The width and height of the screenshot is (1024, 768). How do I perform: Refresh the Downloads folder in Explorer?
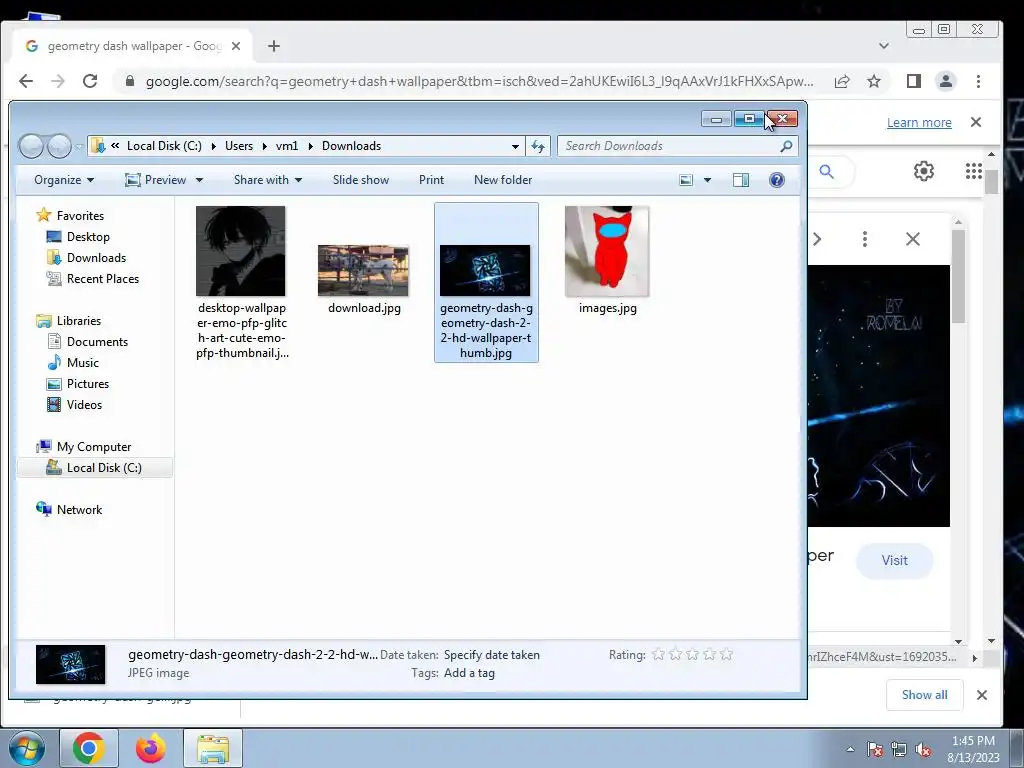(x=538, y=146)
